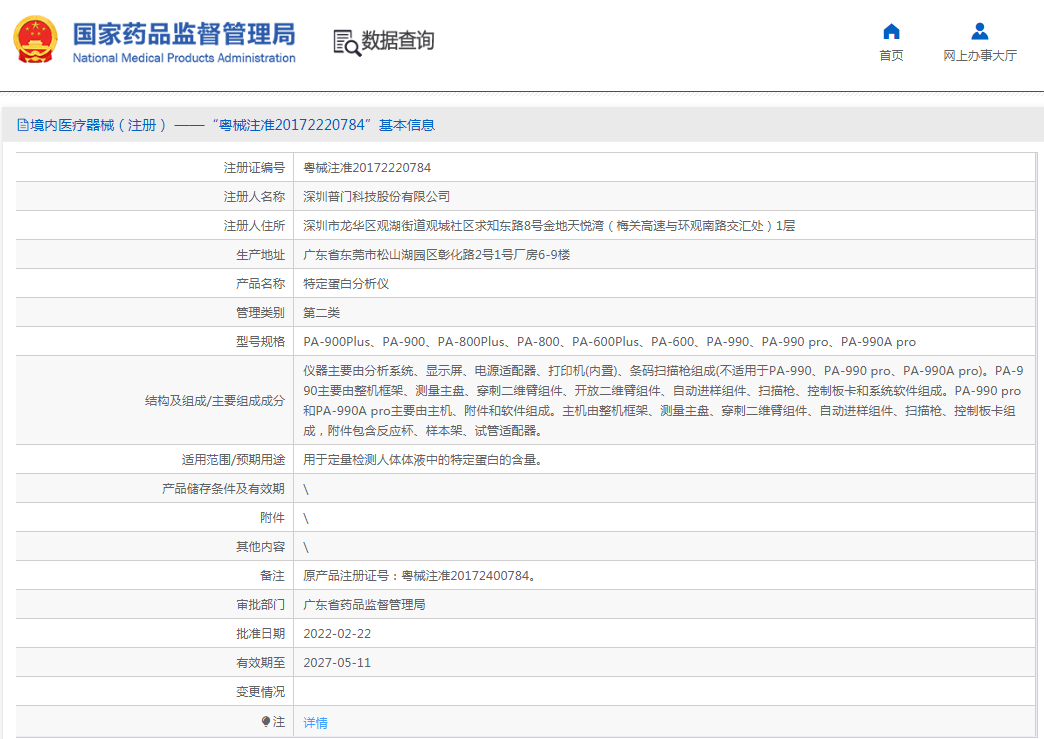
Task: Click the document icon beside 境内医疗器械 heading
Action: (x=23, y=125)
